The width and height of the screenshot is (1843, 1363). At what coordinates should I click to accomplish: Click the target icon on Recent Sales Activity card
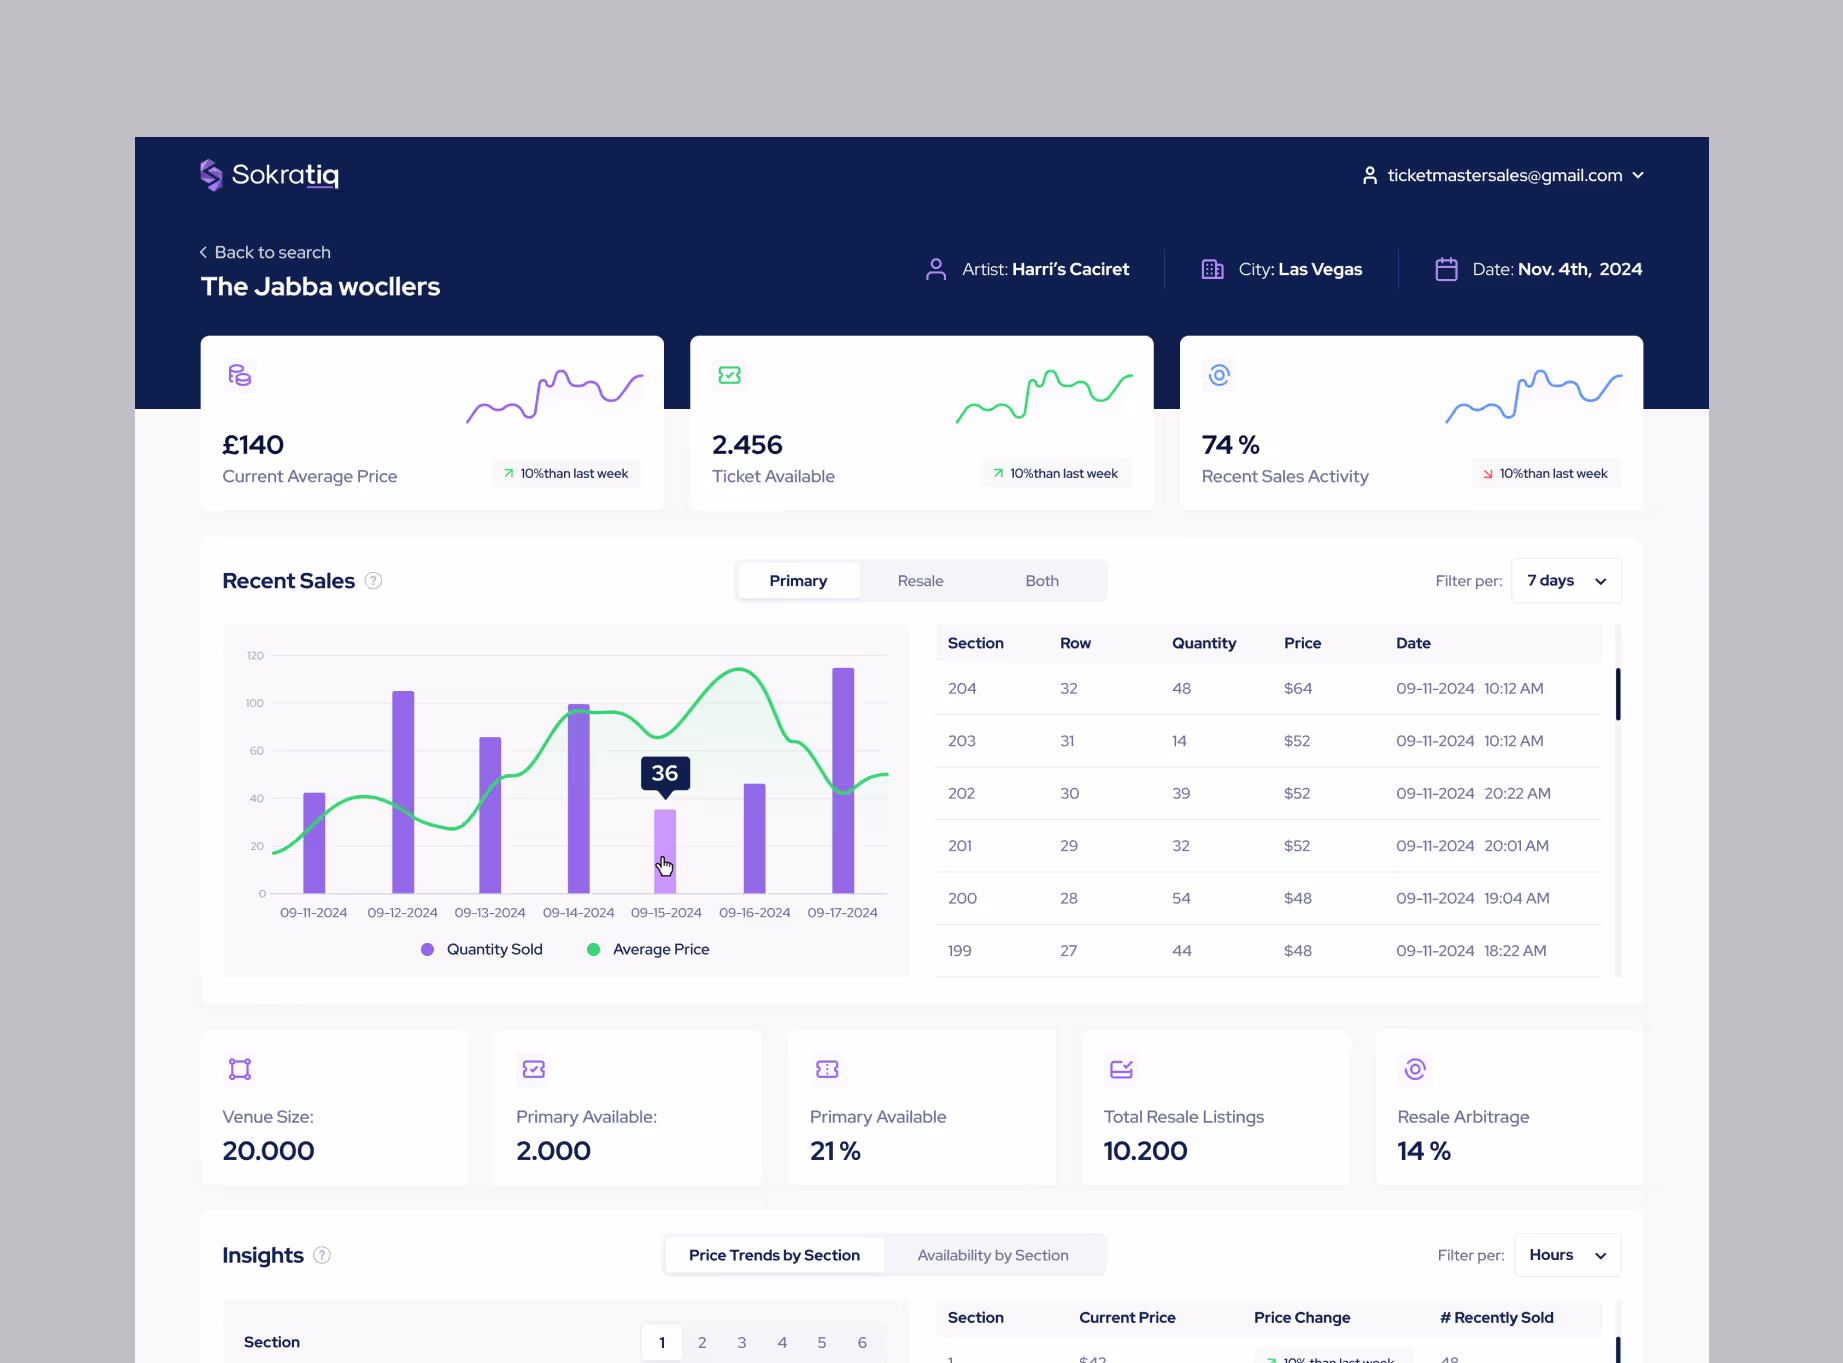1219,375
